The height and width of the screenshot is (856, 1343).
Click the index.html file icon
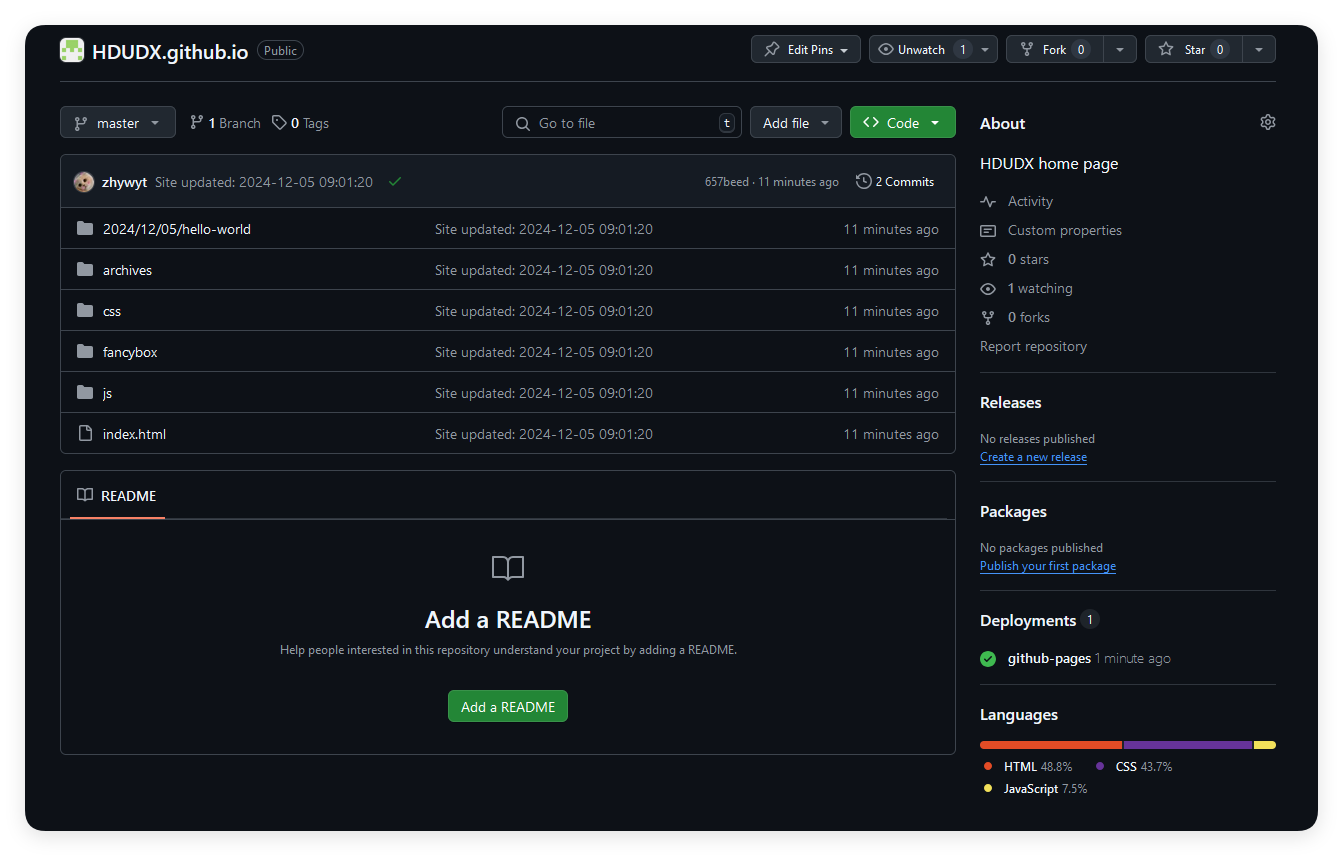[85, 434]
